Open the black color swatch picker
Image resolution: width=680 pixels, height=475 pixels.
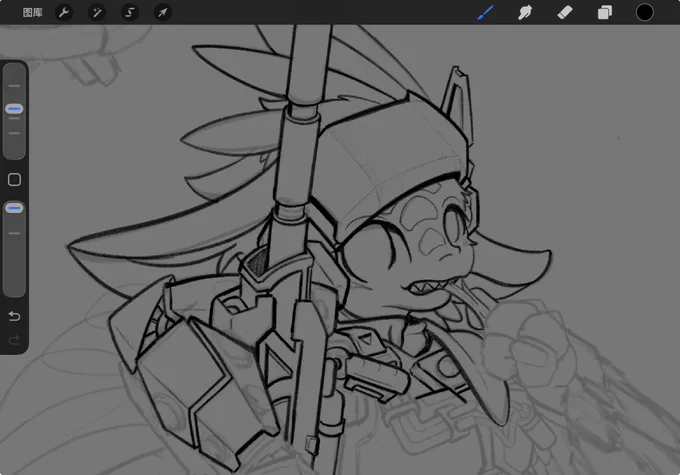click(x=644, y=13)
